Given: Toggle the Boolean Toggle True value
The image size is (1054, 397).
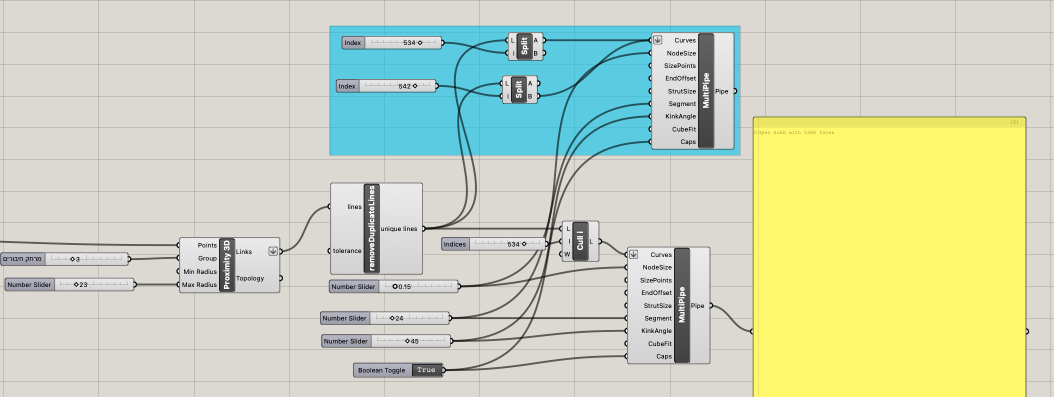Looking at the screenshot, I should pos(426,370).
